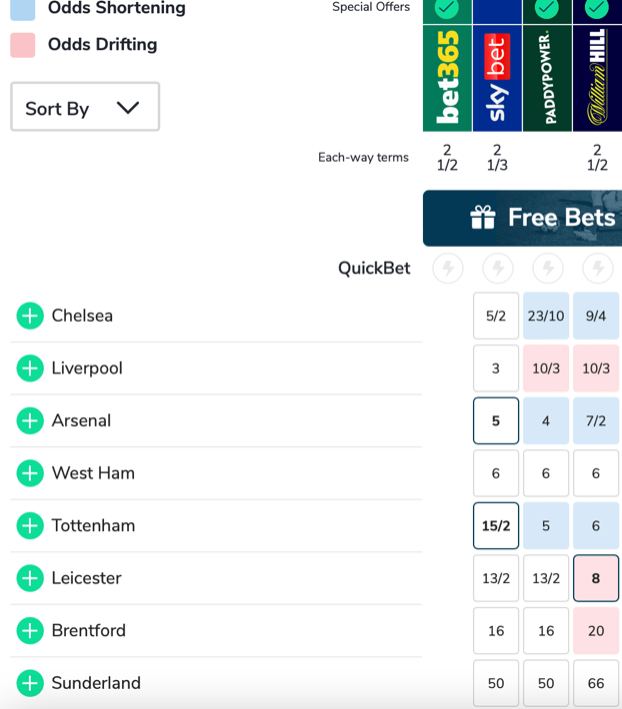Pick Leicester's highlighted odds of 8
The height and width of the screenshot is (709, 622).
tap(596, 578)
